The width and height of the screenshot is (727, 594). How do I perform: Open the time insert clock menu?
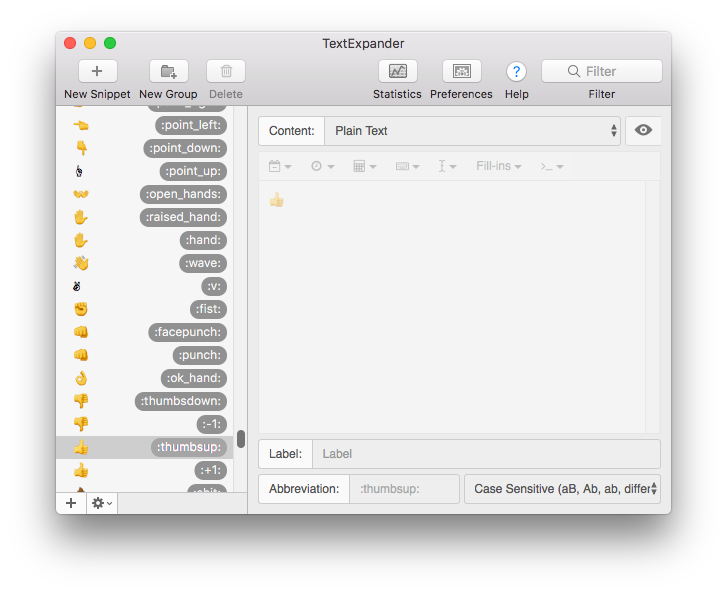point(322,166)
